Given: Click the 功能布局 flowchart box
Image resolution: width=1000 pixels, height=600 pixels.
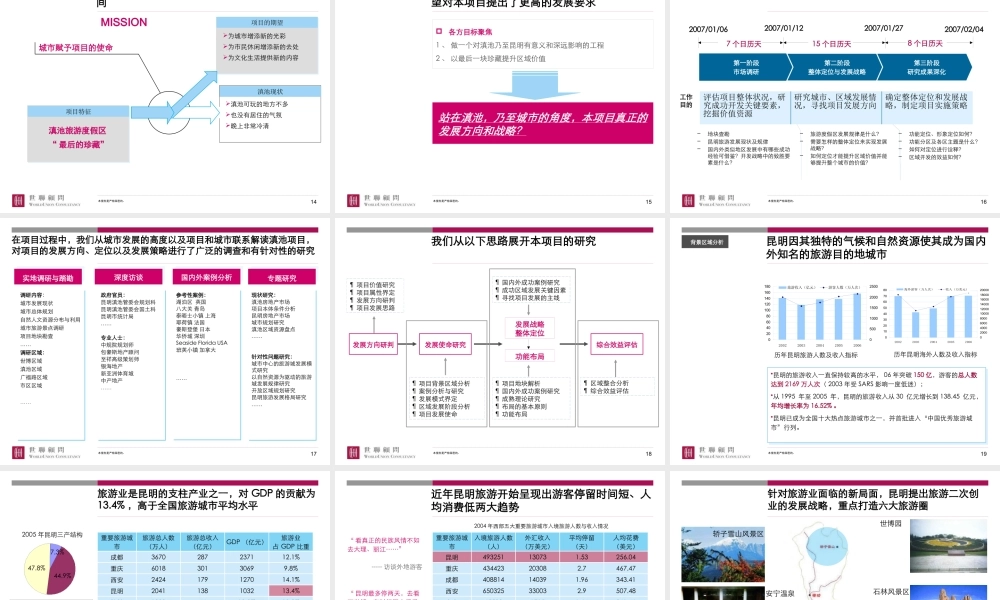Looking at the screenshot, I should 530,356.
